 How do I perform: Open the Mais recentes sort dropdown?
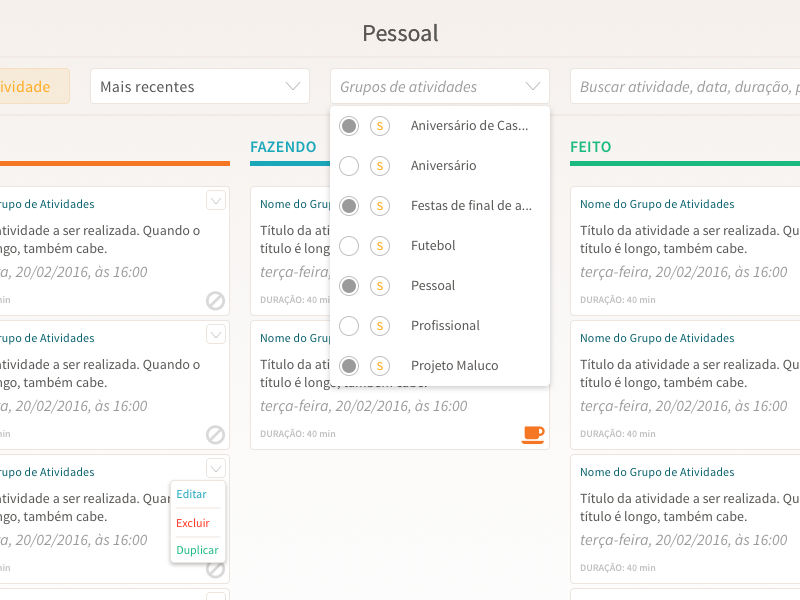pos(200,87)
